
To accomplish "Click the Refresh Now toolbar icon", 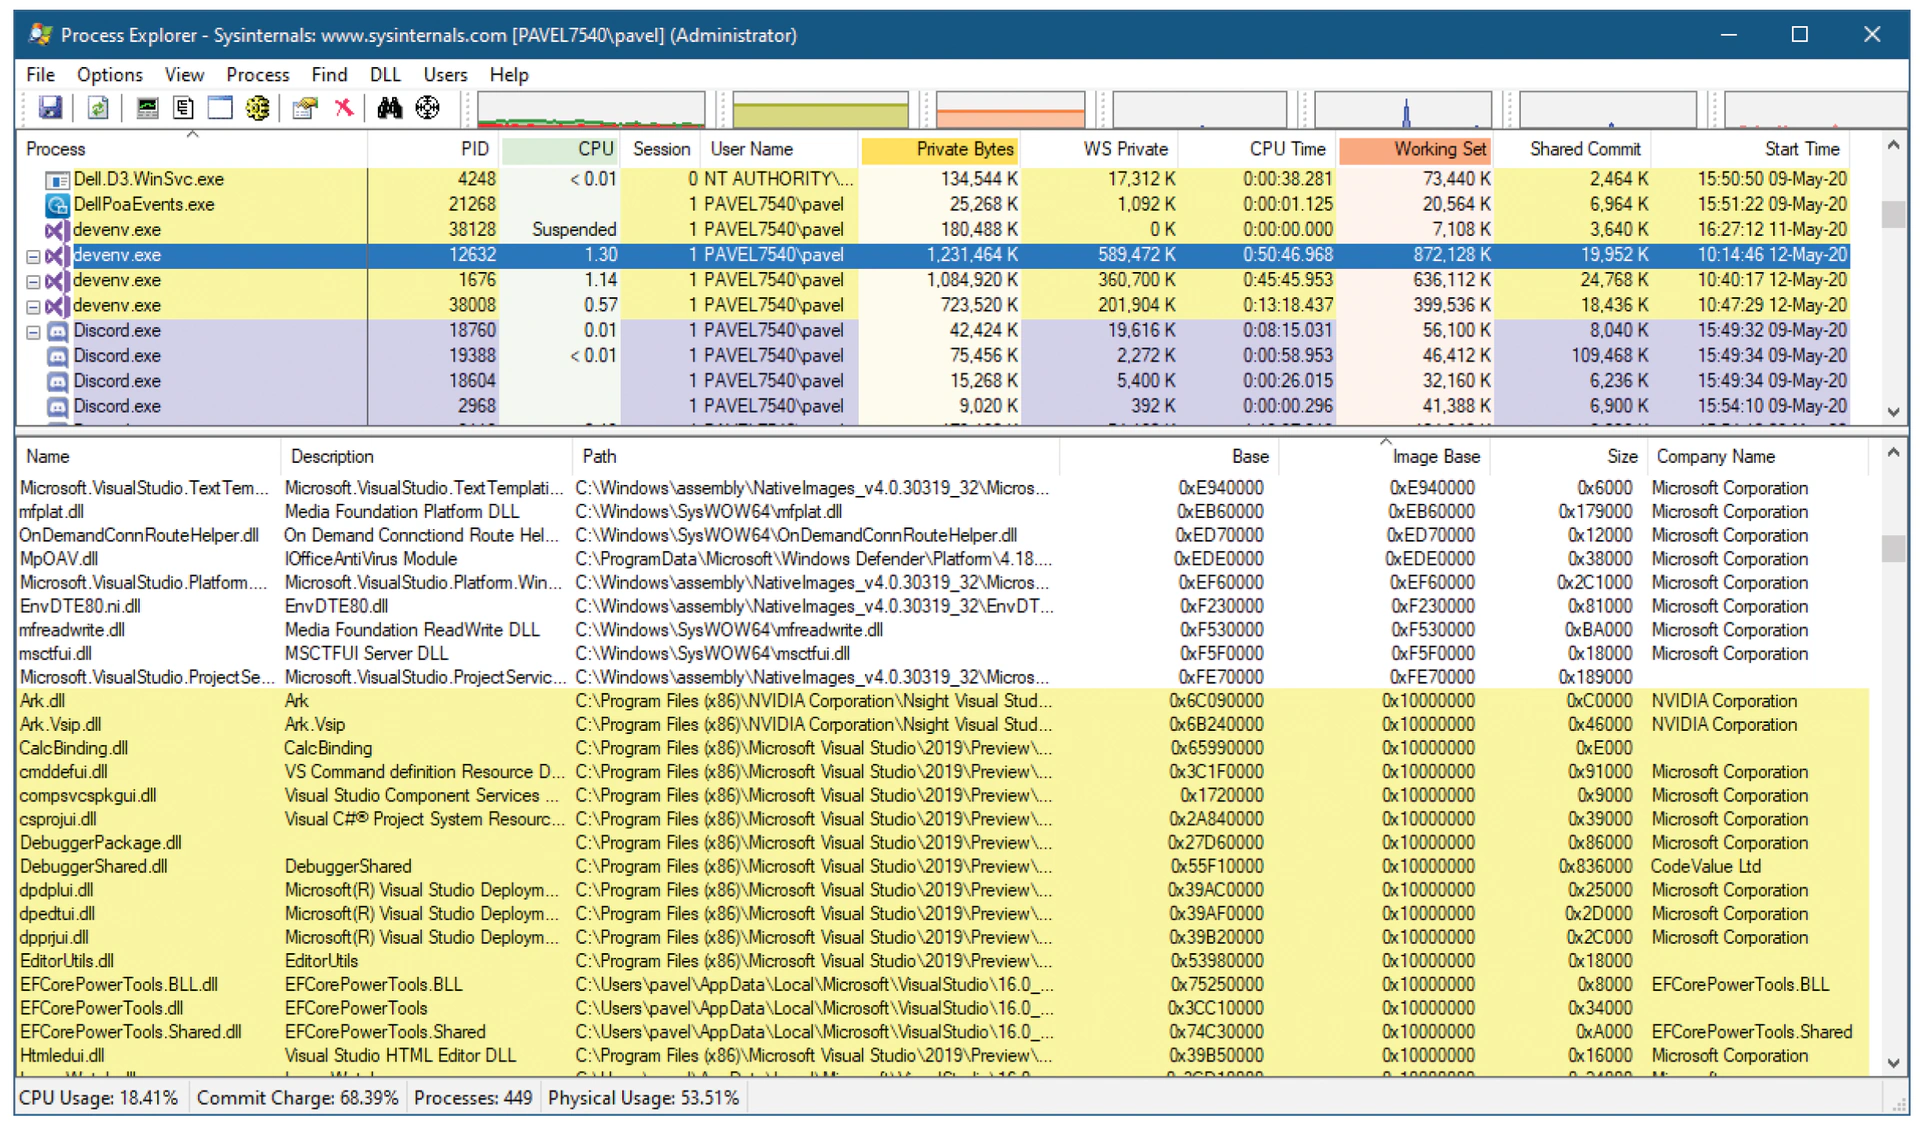I will tap(98, 108).
